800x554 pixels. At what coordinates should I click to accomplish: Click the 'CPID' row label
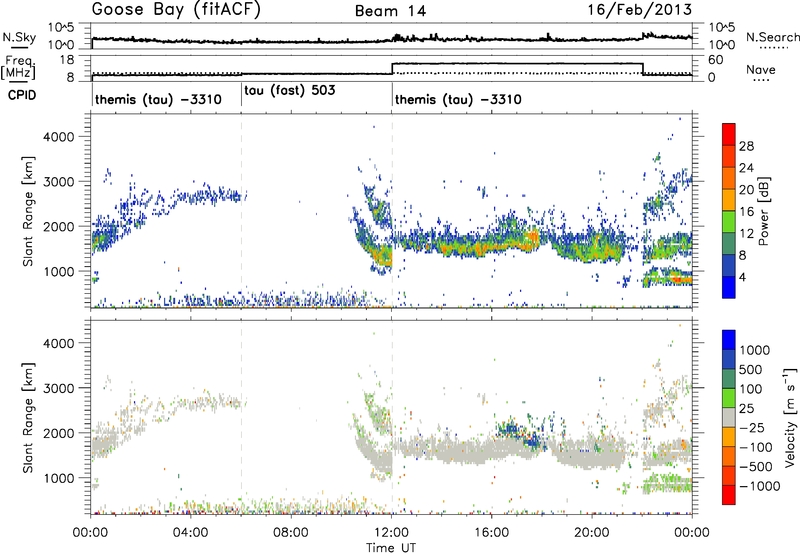tap(22, 95)
